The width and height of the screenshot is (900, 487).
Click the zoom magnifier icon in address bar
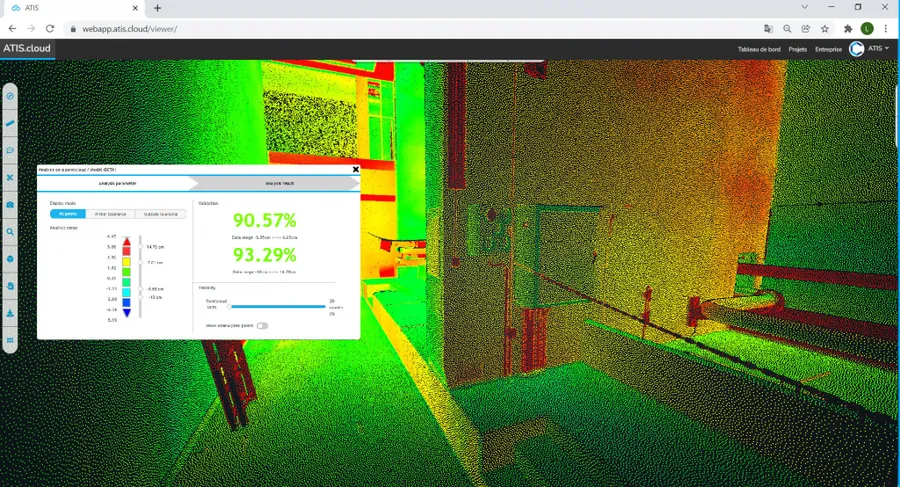coord(787,29)
